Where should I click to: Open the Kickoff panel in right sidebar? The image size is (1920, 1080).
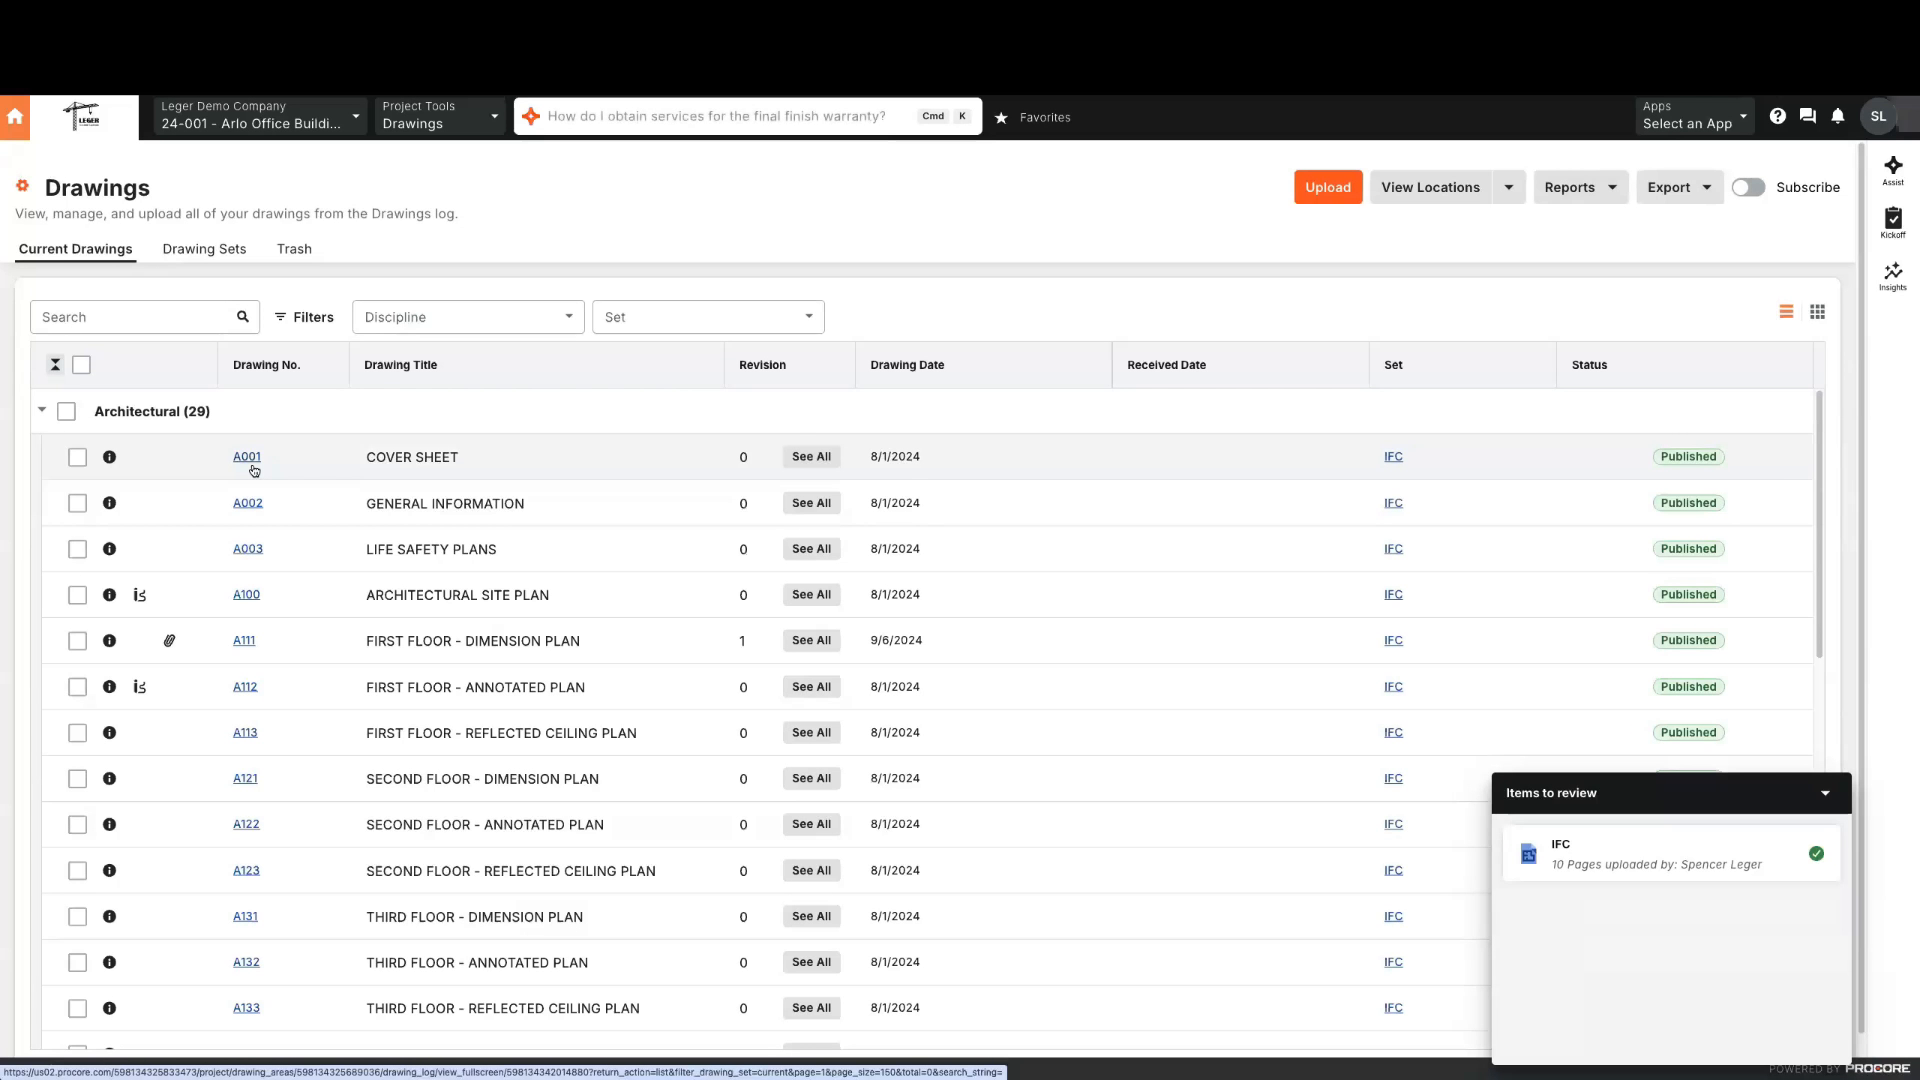[x=1892, y=222]
